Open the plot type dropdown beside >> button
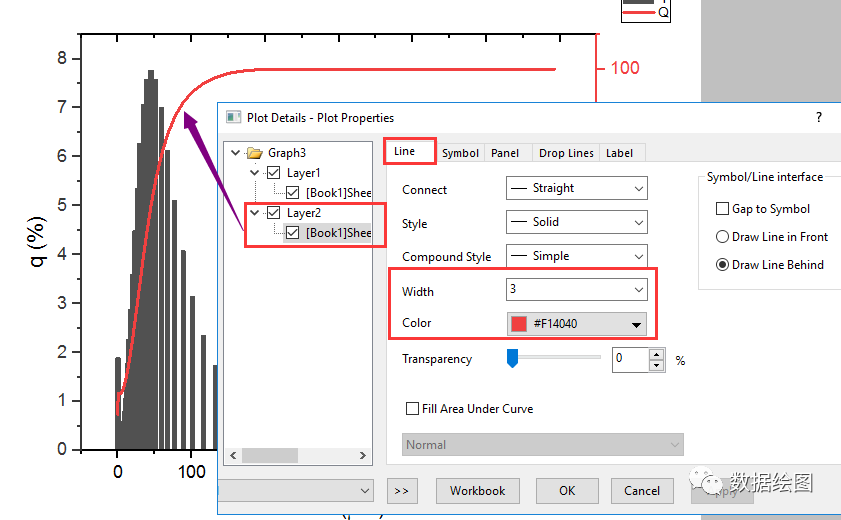 point(295,491)
